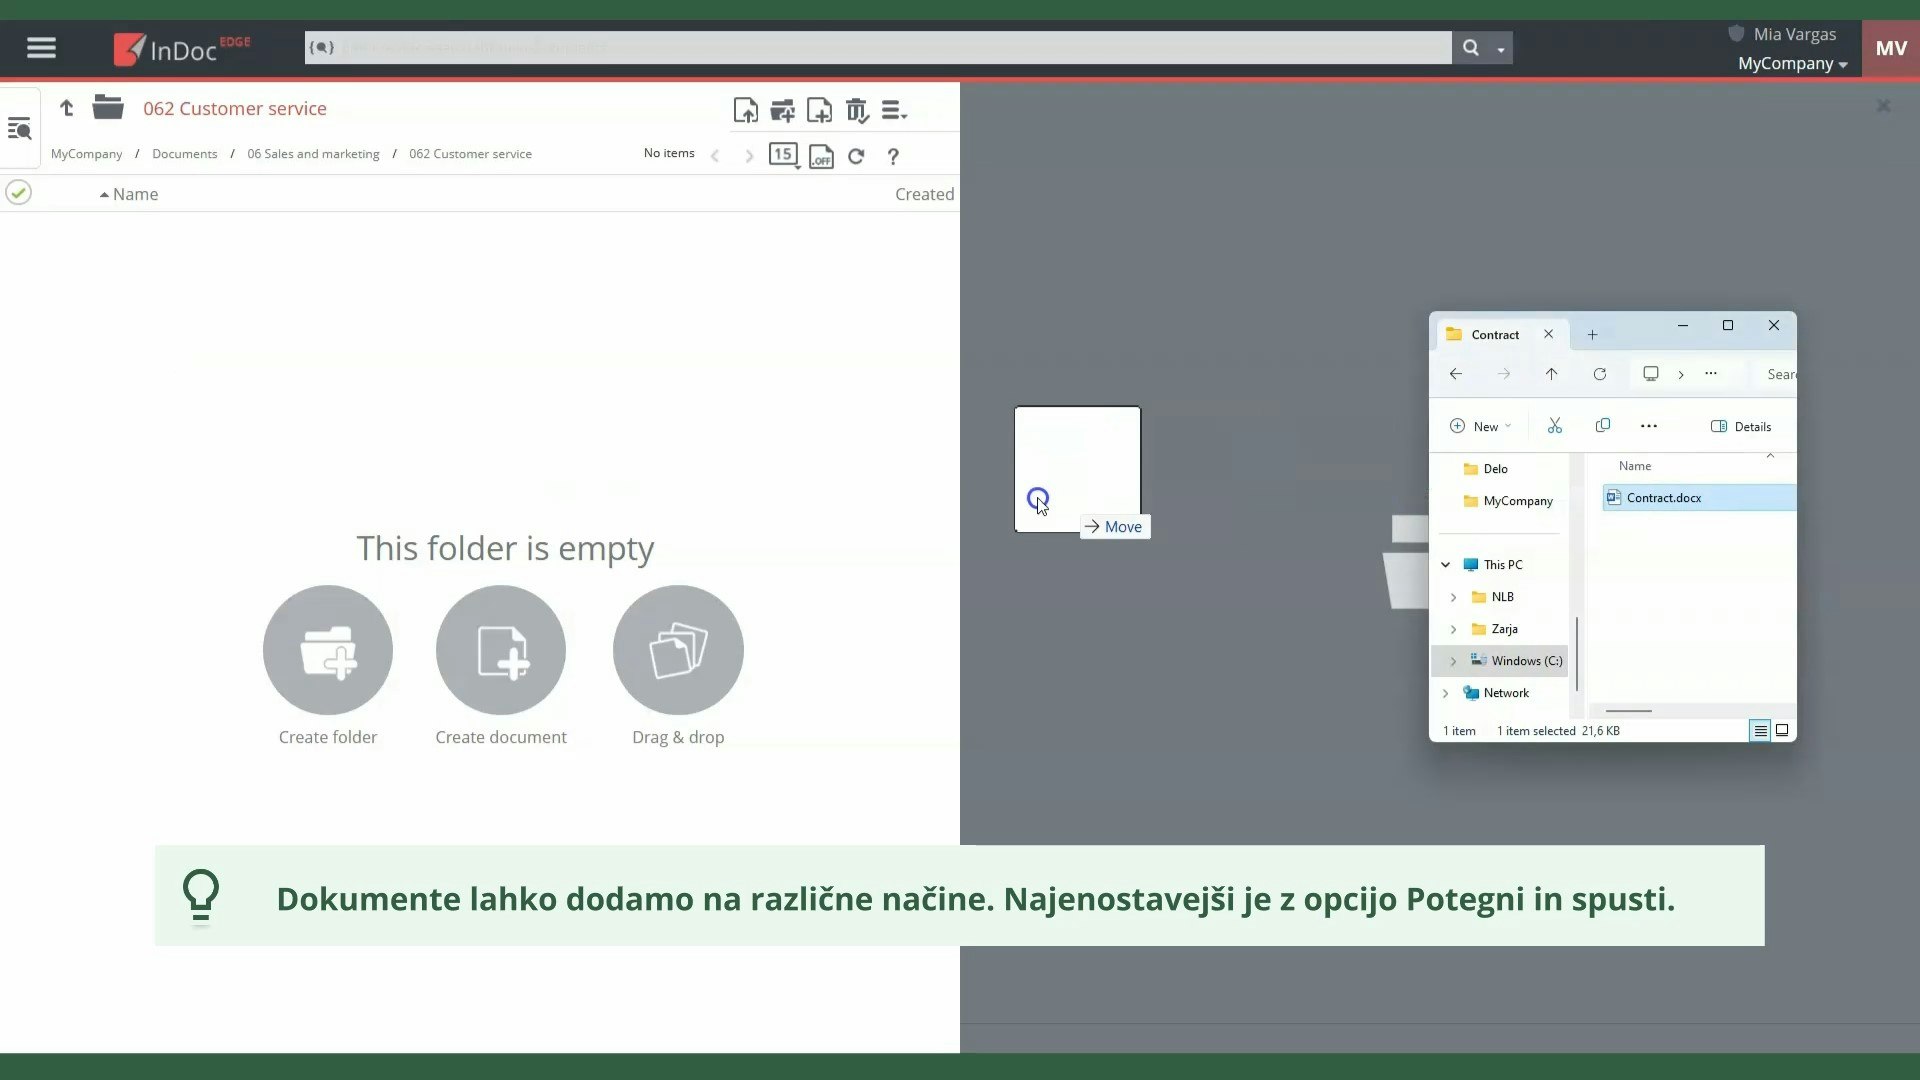The height and width of the screenshot is (1080, 1920).
Task: Open the hamburger main menu
Action: (41, 47)
